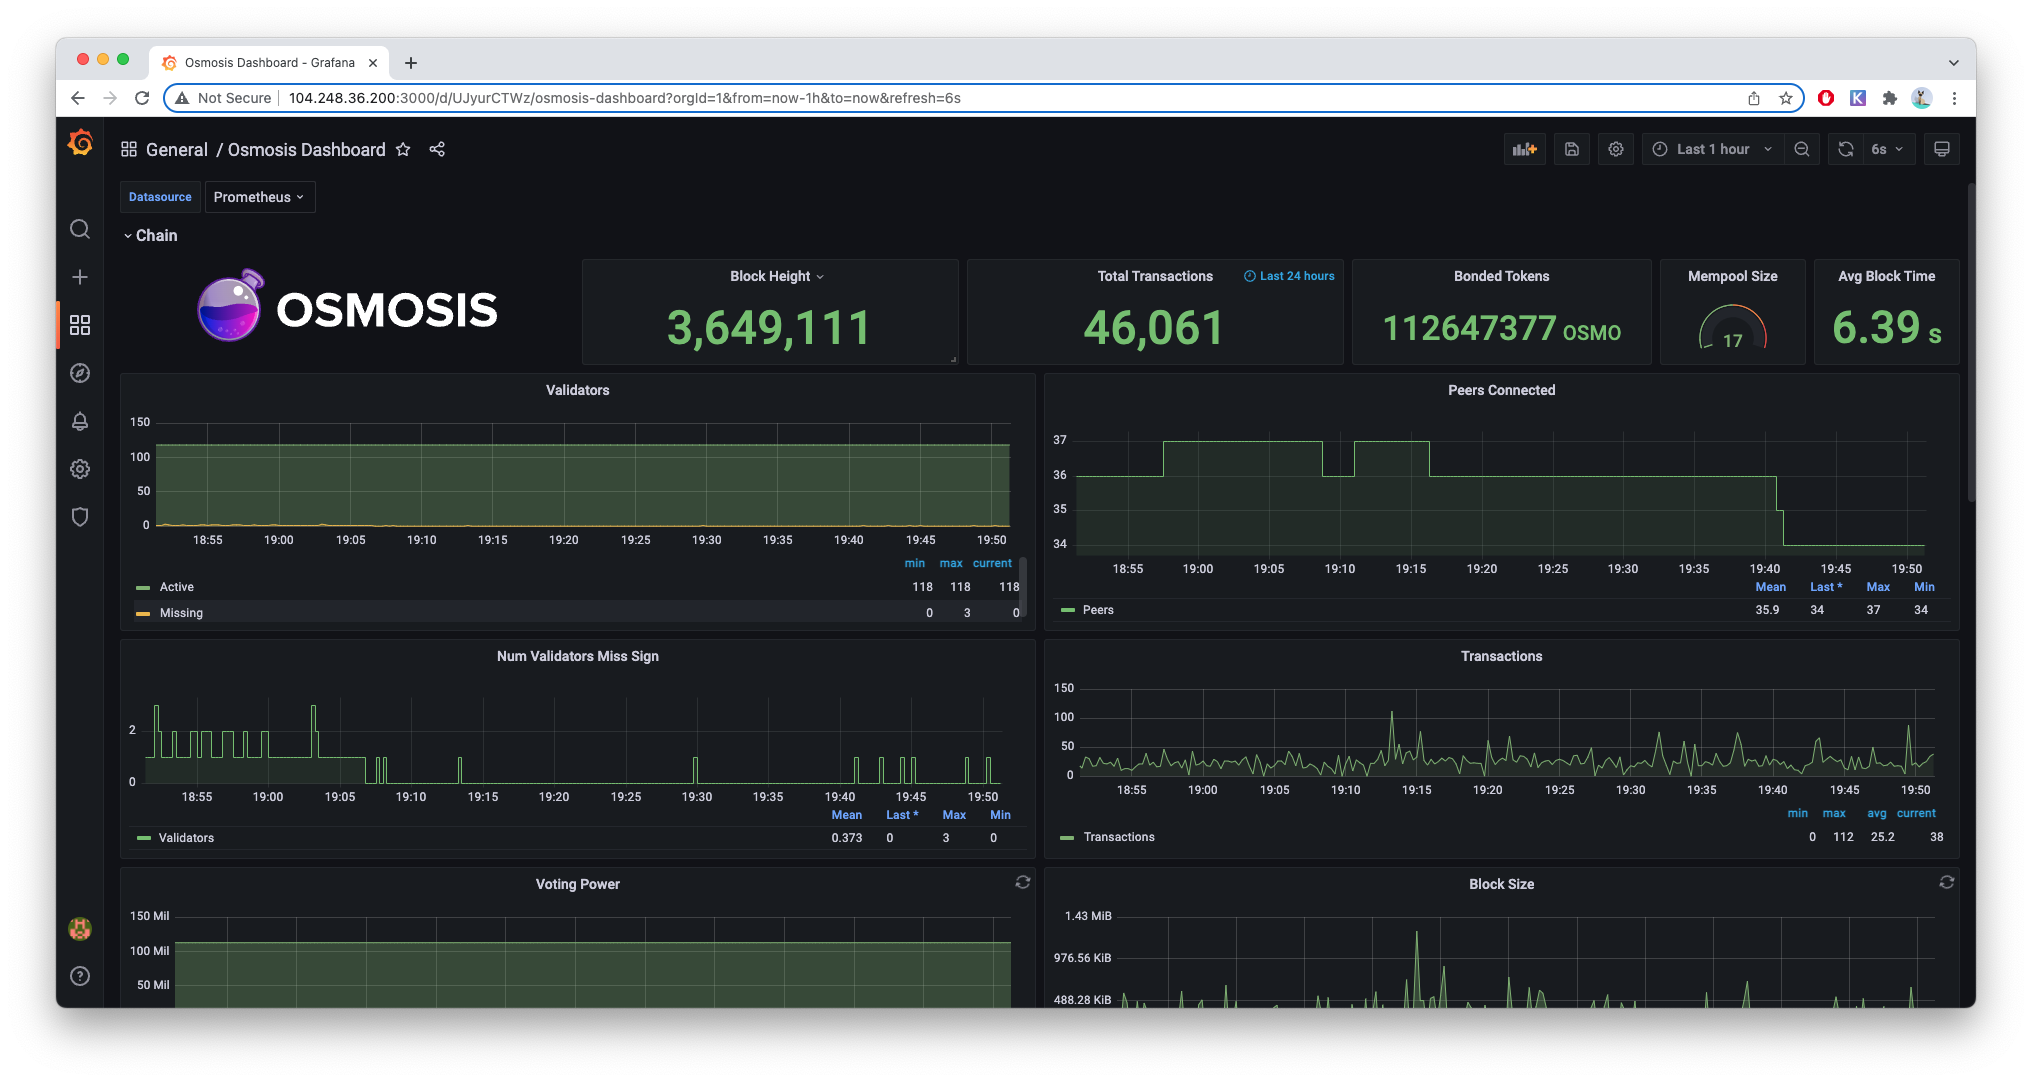
Task: Open the search icon in sidebar
Action: point(80,229)
